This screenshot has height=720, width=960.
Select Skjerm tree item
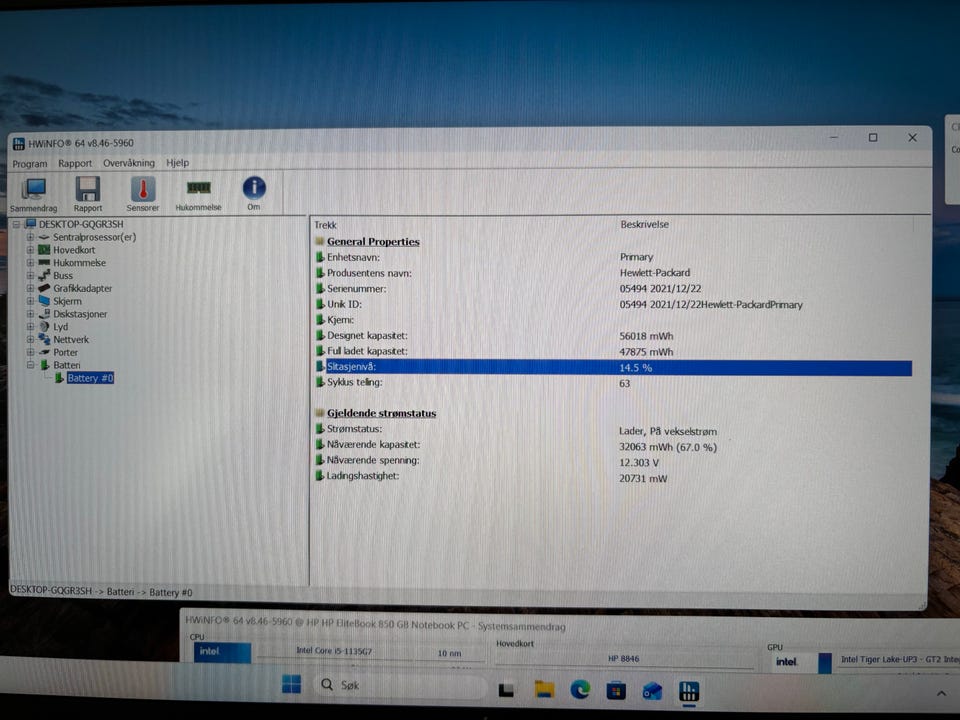67,301
